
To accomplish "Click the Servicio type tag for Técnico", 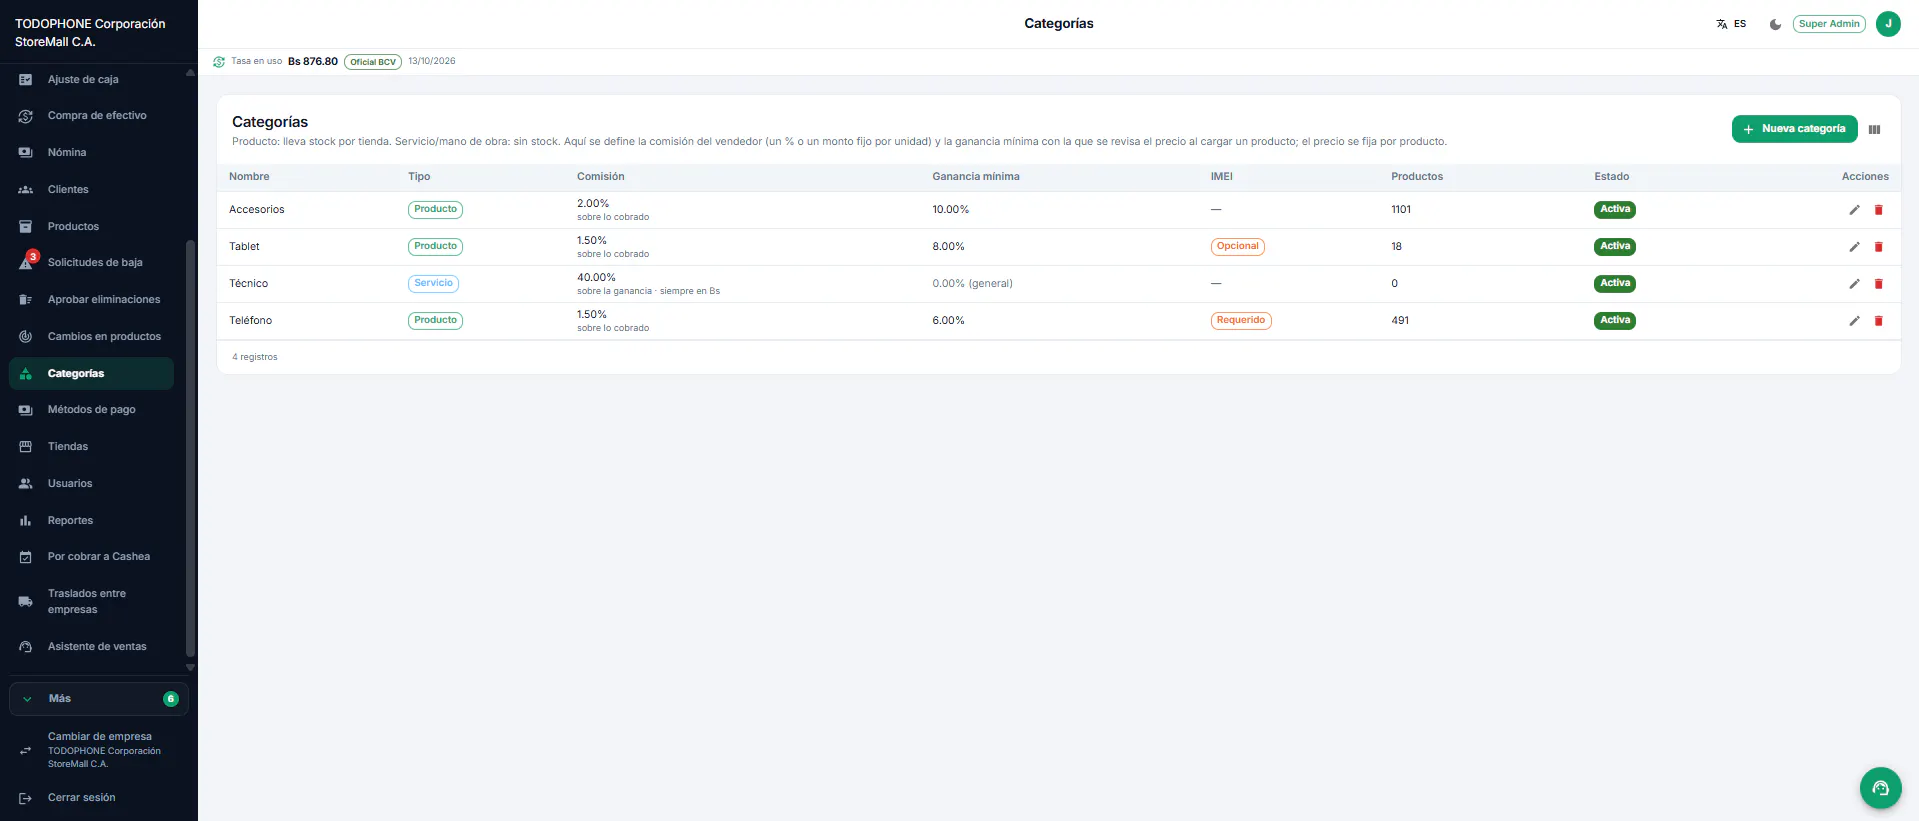I will (433, 284).
